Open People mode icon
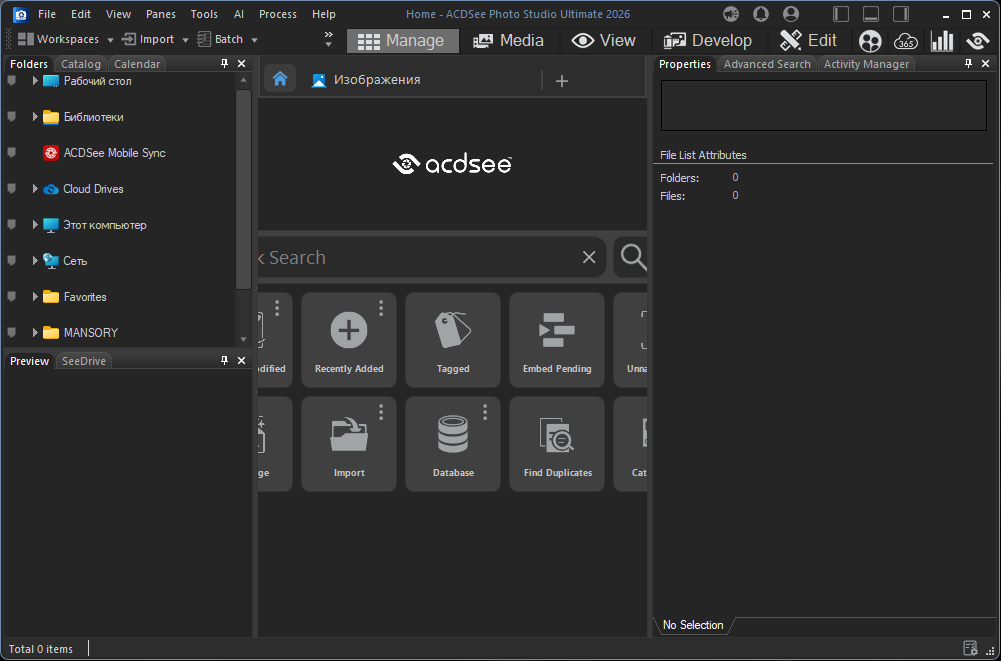1001x661 pixels. point(870,41)
